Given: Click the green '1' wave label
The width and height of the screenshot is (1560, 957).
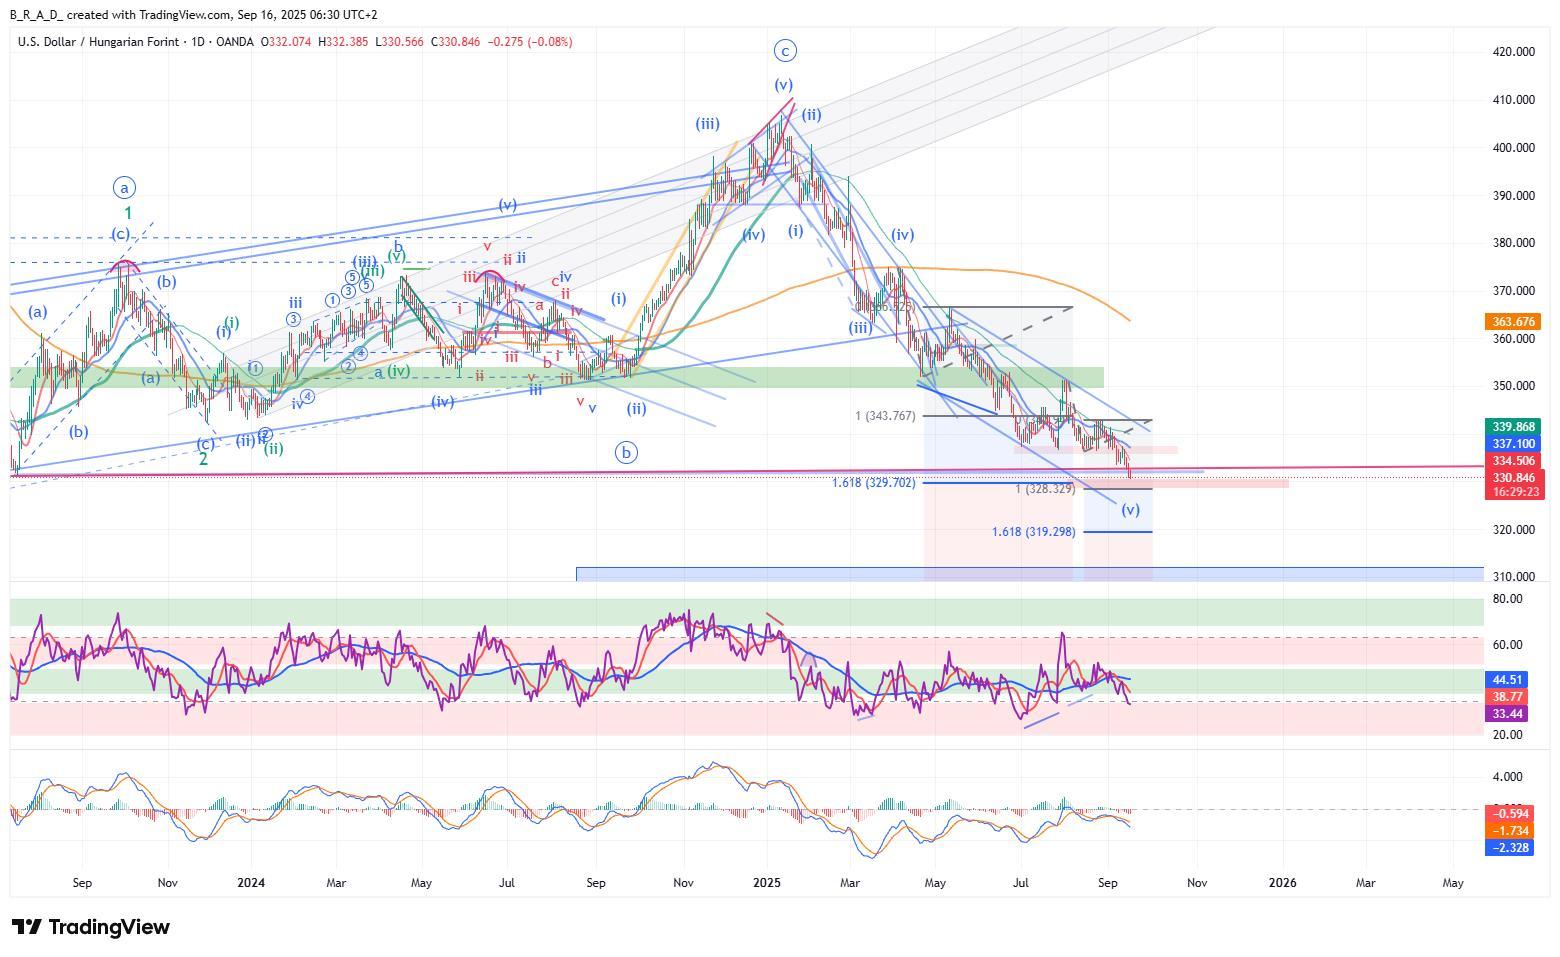Looking at the screenshot, I should click(x=128, y=213).
